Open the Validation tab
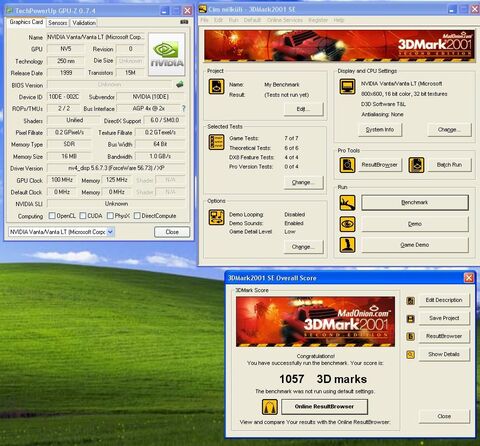Image resolution: width=480 pixels, height=446 pixels. (84, 23)
